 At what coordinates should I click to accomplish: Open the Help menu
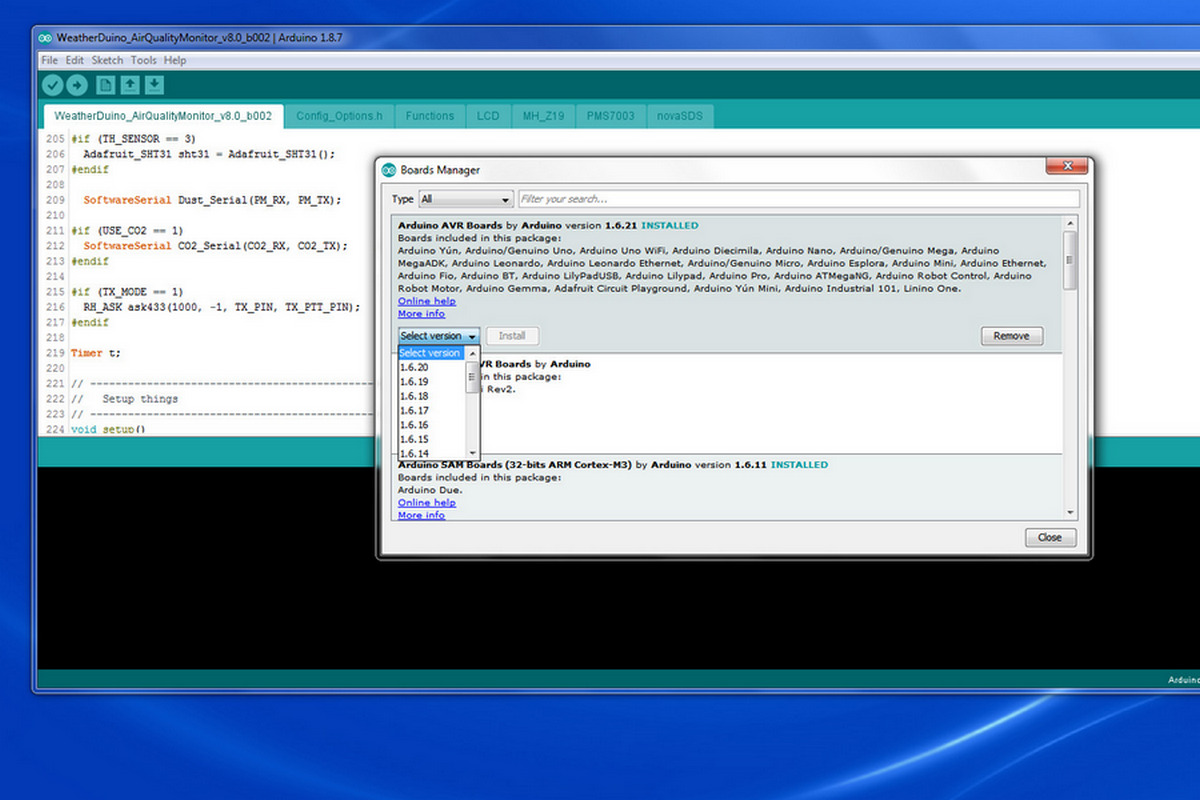click(x=175, y=60)
